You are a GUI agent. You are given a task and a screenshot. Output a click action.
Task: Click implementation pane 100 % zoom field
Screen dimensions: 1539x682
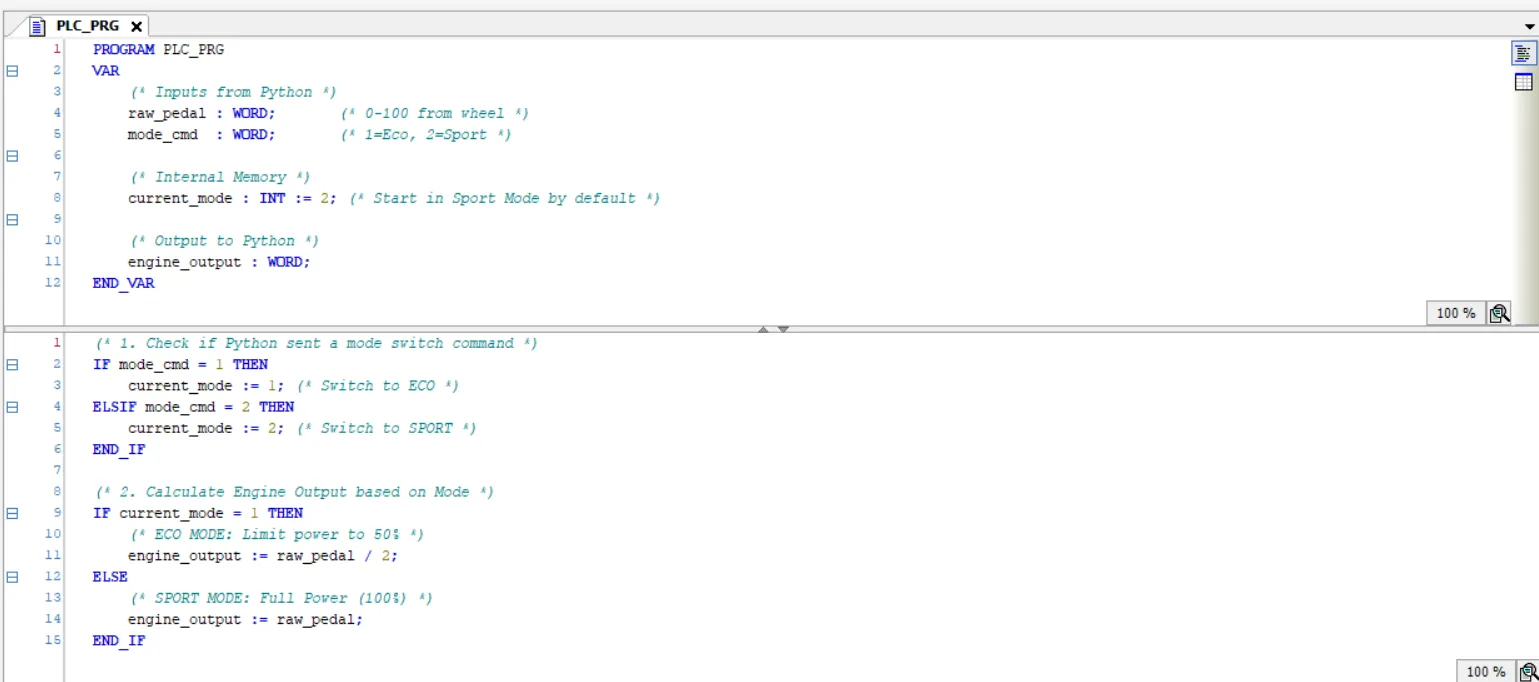coord(1486,672)
